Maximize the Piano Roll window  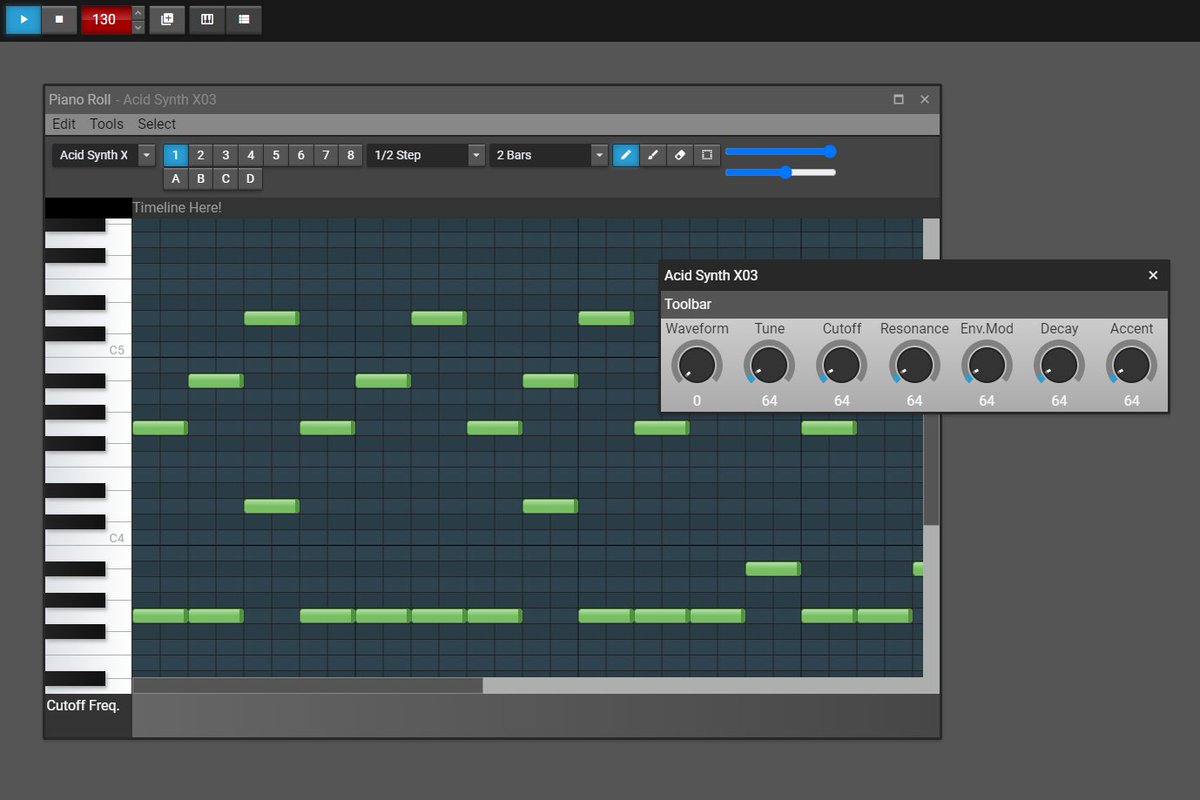click(x=898, y=99)
